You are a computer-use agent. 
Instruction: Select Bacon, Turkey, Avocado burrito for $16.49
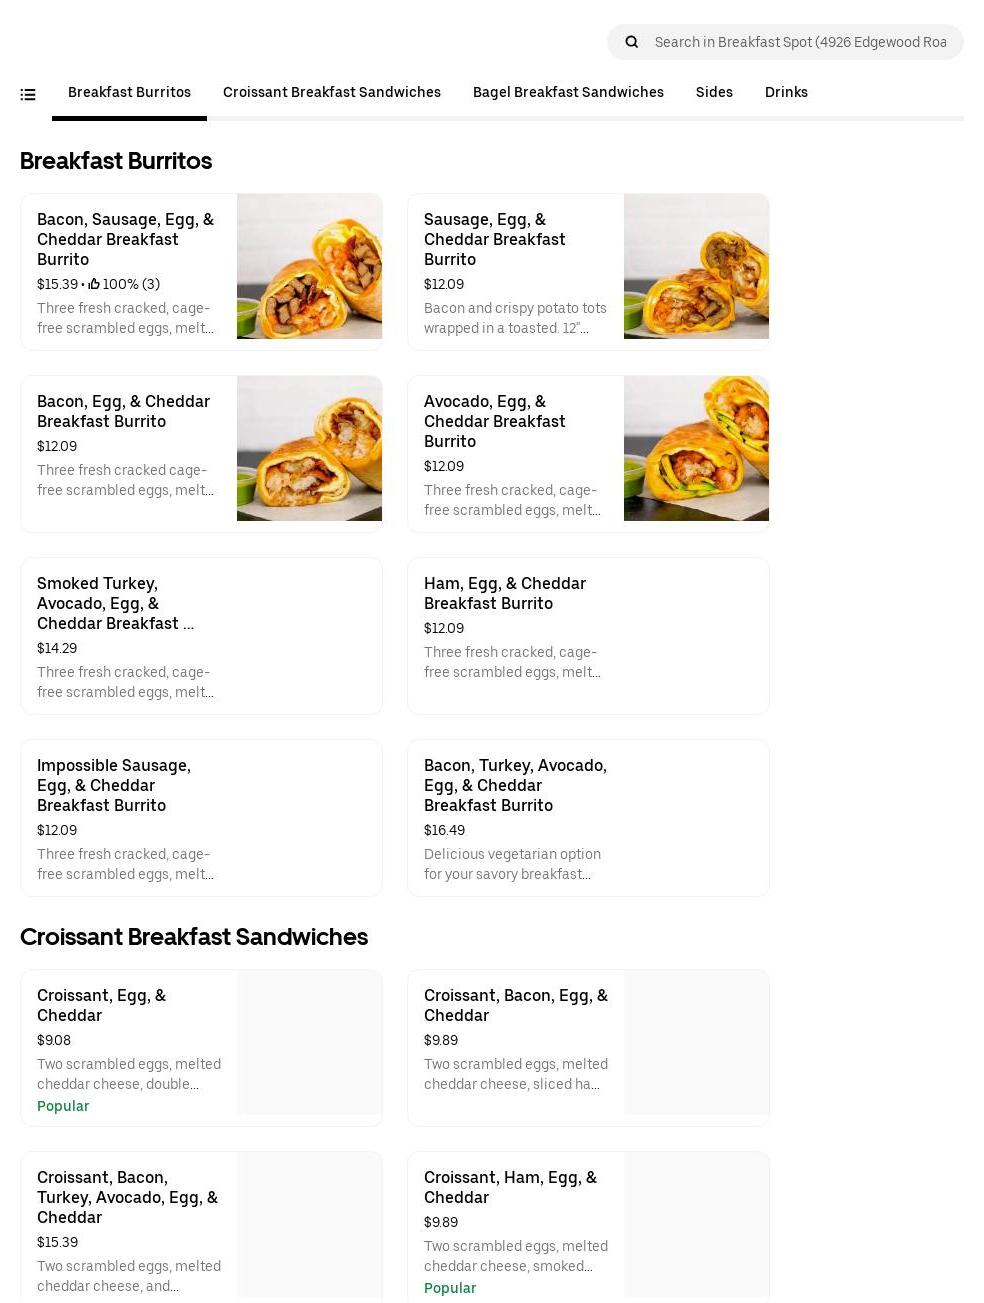(588, 818)
